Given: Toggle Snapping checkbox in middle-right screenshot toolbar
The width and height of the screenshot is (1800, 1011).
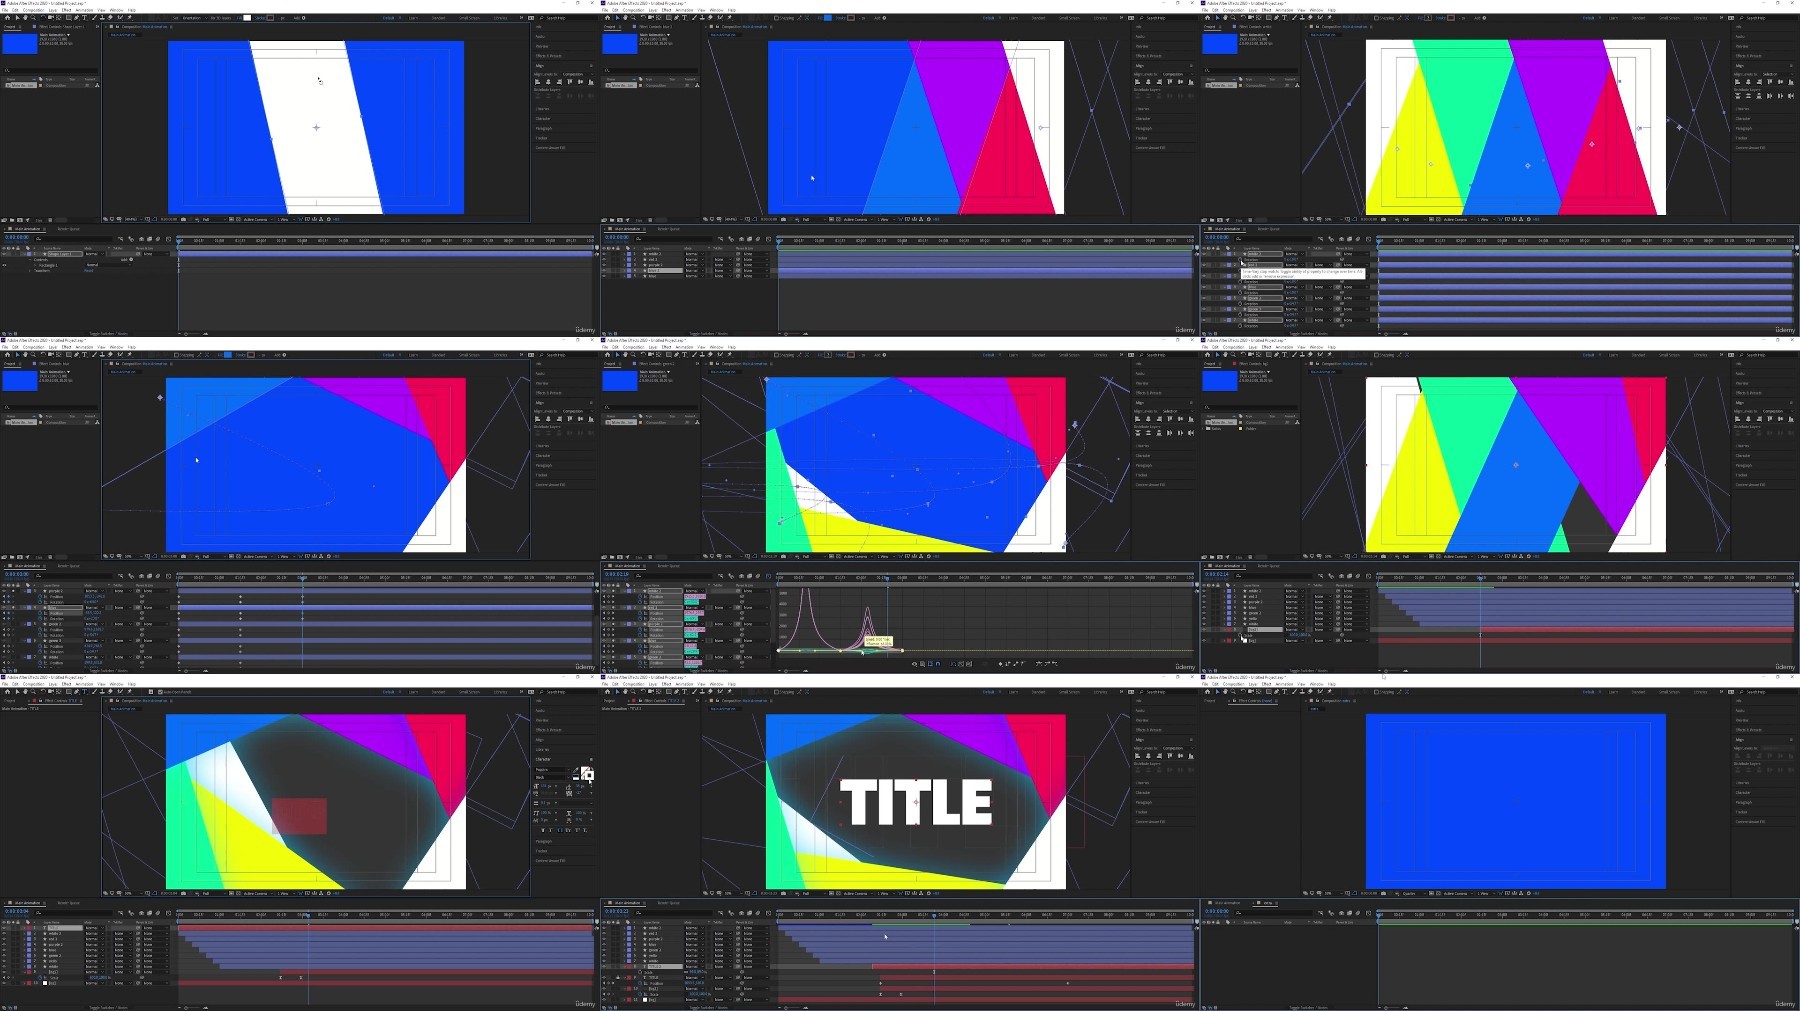Looking at the screenshot, I should (x=1376, y=355).
